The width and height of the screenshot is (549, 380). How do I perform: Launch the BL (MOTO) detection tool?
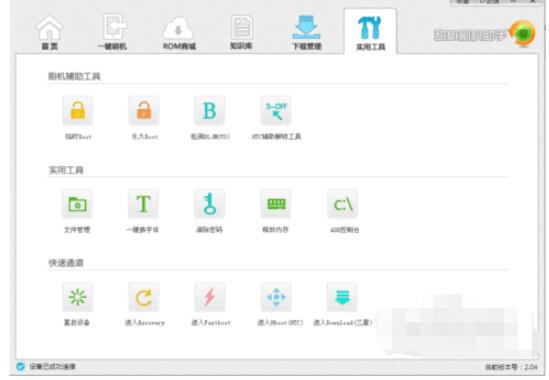[x=210, y=110]
